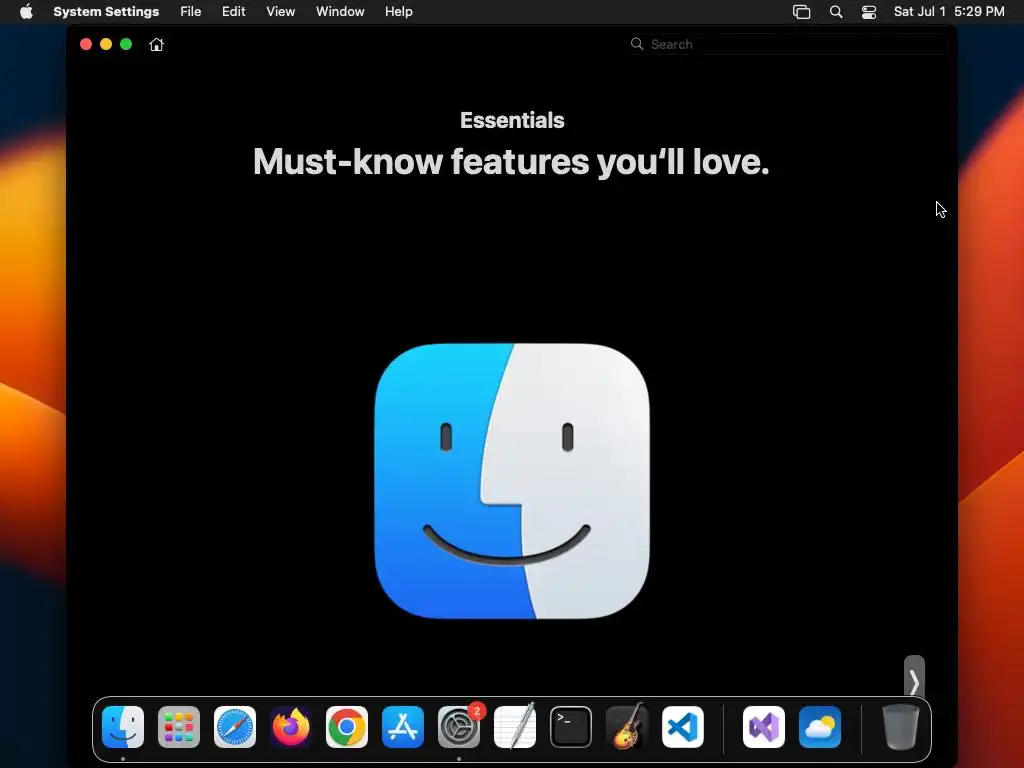This screenshot has height=768, width=1024.
Task: Launch Google Chrome from the Dock
Action: (347, 727)
